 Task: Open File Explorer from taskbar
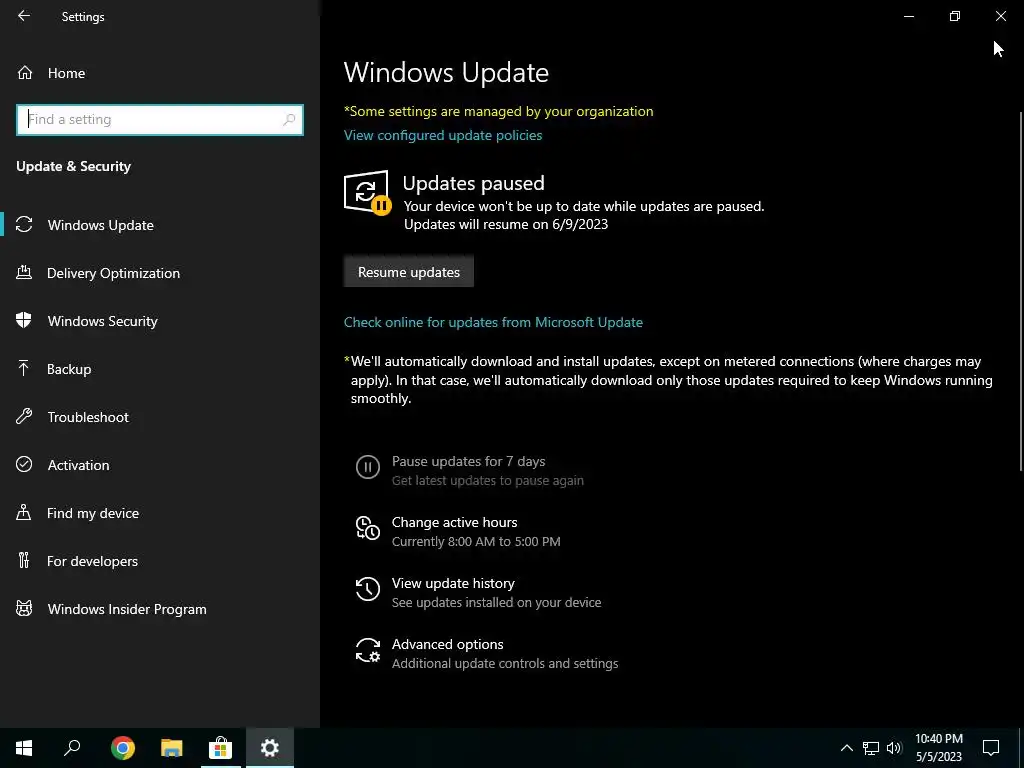[172, 748]
